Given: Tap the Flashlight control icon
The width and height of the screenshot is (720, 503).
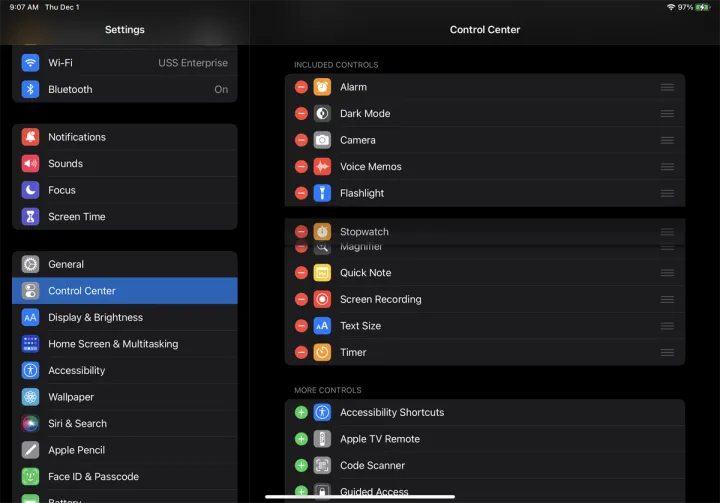Looking at the screenshot, I should pos(322,193).
